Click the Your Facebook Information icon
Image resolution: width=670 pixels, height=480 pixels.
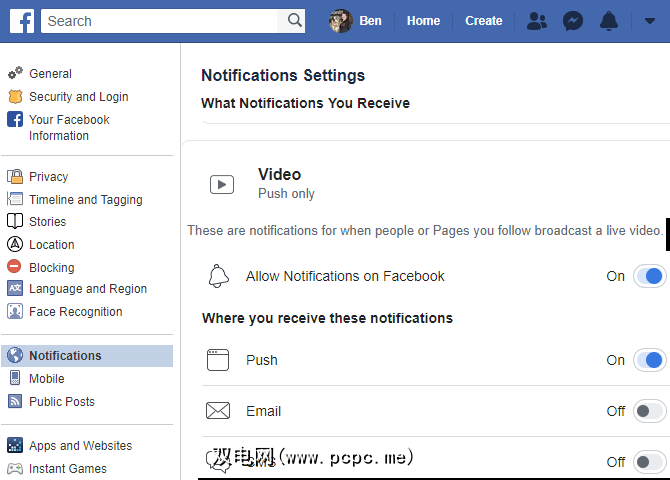[15, 119]
